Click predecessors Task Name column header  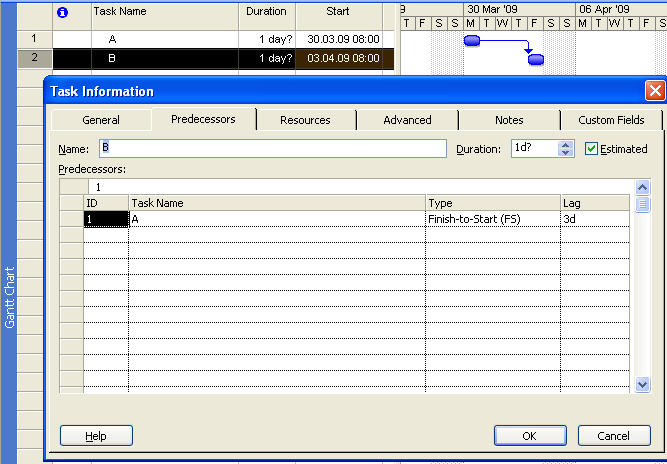pyautogui.click(x=277, y=203)
